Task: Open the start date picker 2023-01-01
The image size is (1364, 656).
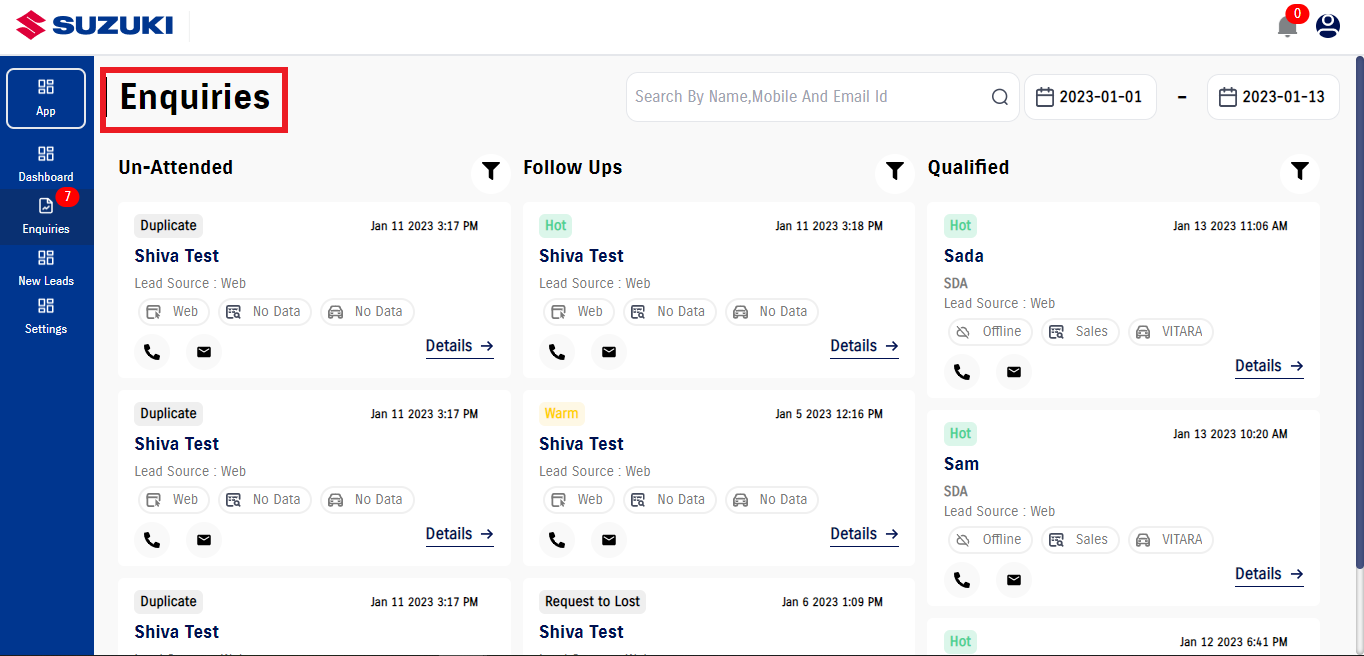Action: pyautogui.click(x=1090, y=97)
